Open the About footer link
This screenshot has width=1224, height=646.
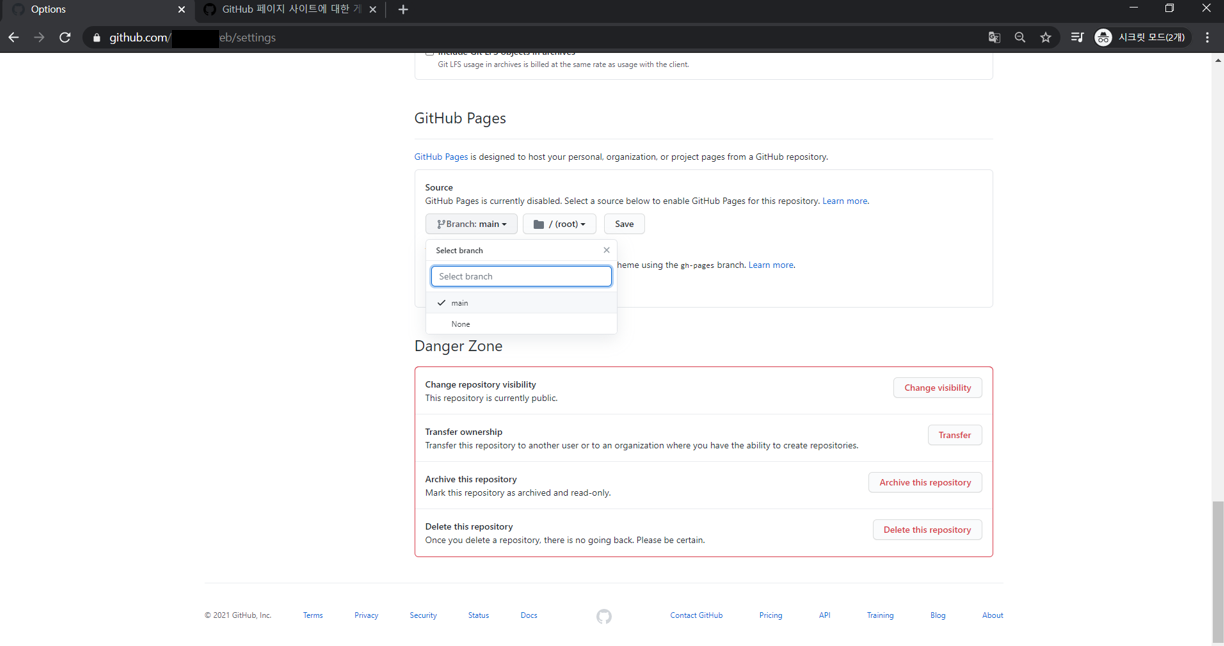click(x=992, y=616)
